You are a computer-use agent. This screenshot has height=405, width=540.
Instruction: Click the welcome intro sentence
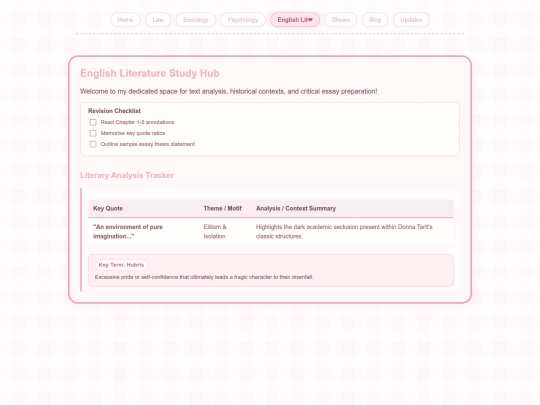click(x=228, y=91)
